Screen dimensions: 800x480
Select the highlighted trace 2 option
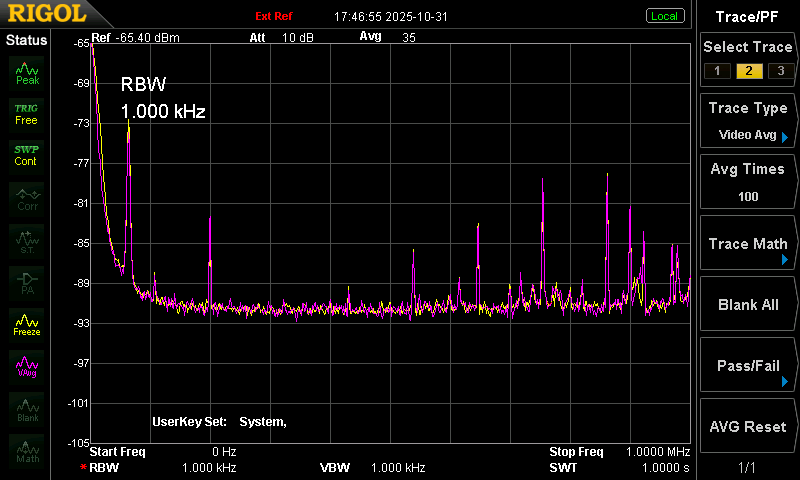point(749,71)
